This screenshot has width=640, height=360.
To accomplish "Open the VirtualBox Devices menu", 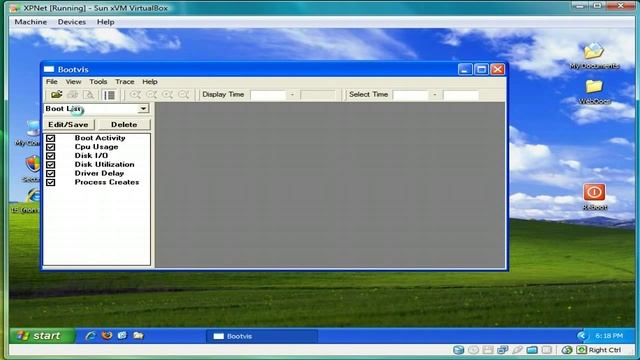I will pos(72,22).
